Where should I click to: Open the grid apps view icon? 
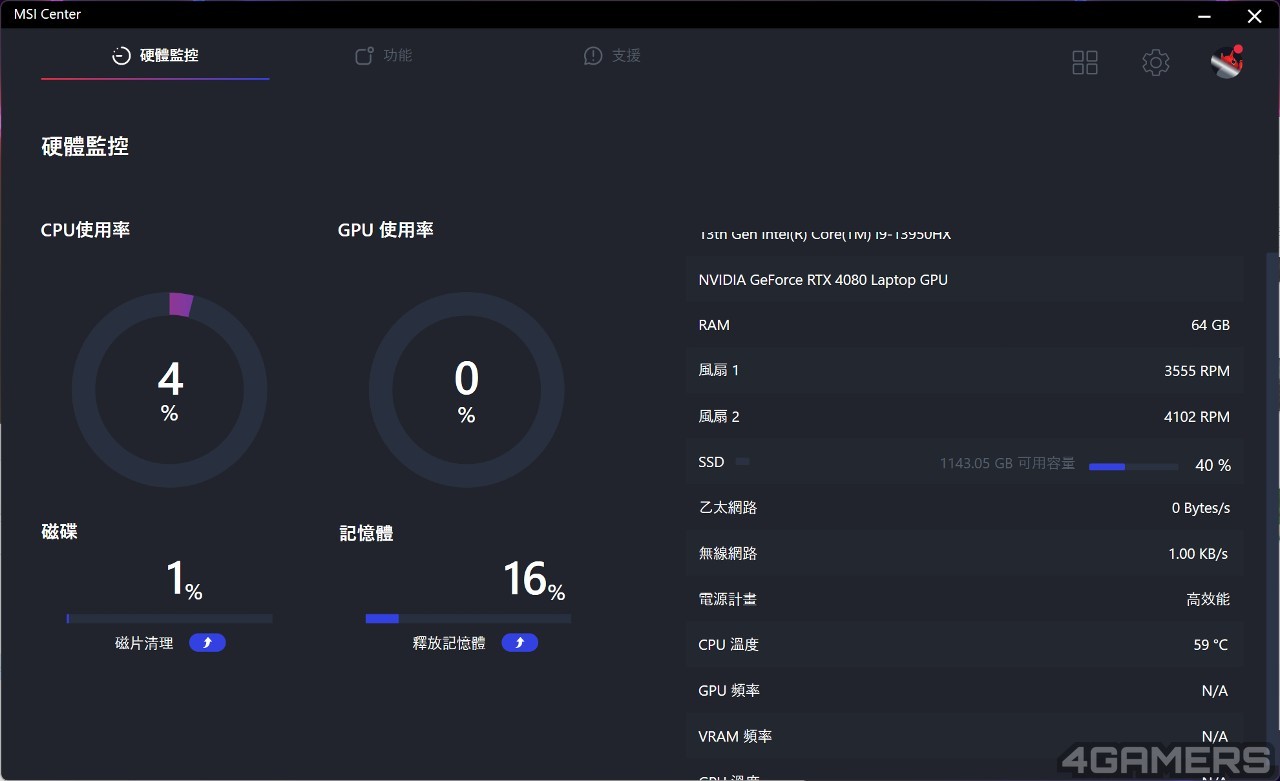pos(1085,63)
